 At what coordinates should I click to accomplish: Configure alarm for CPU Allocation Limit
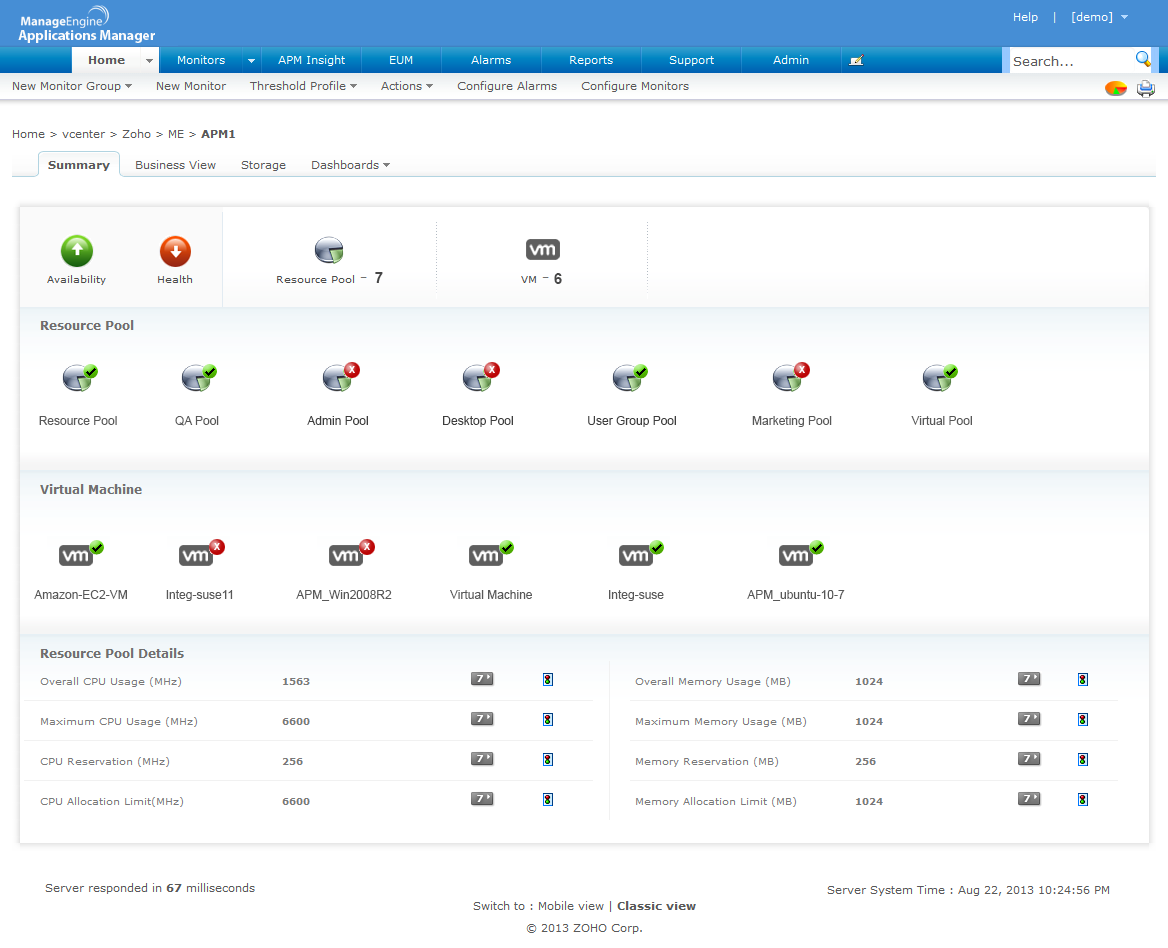[548, 799]
